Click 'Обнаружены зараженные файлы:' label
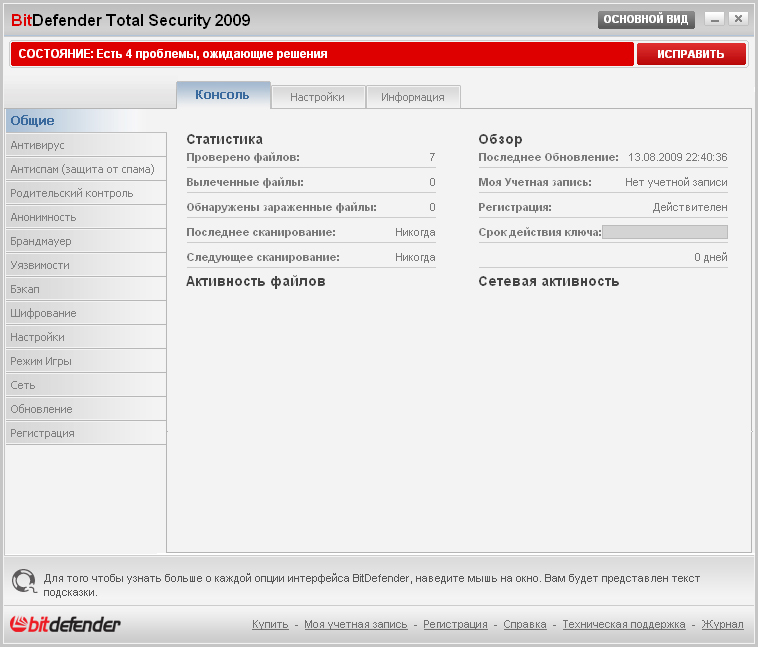Viewport: 758px width, 647px height. pyautogui.click(x=282, y=207)
